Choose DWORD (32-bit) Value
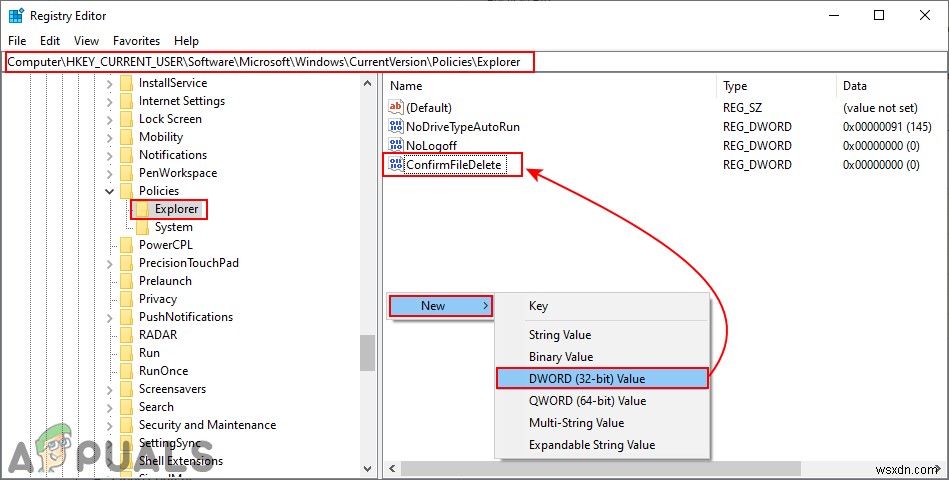This screenshot has width=949, height=480. (x=602, y=379)
